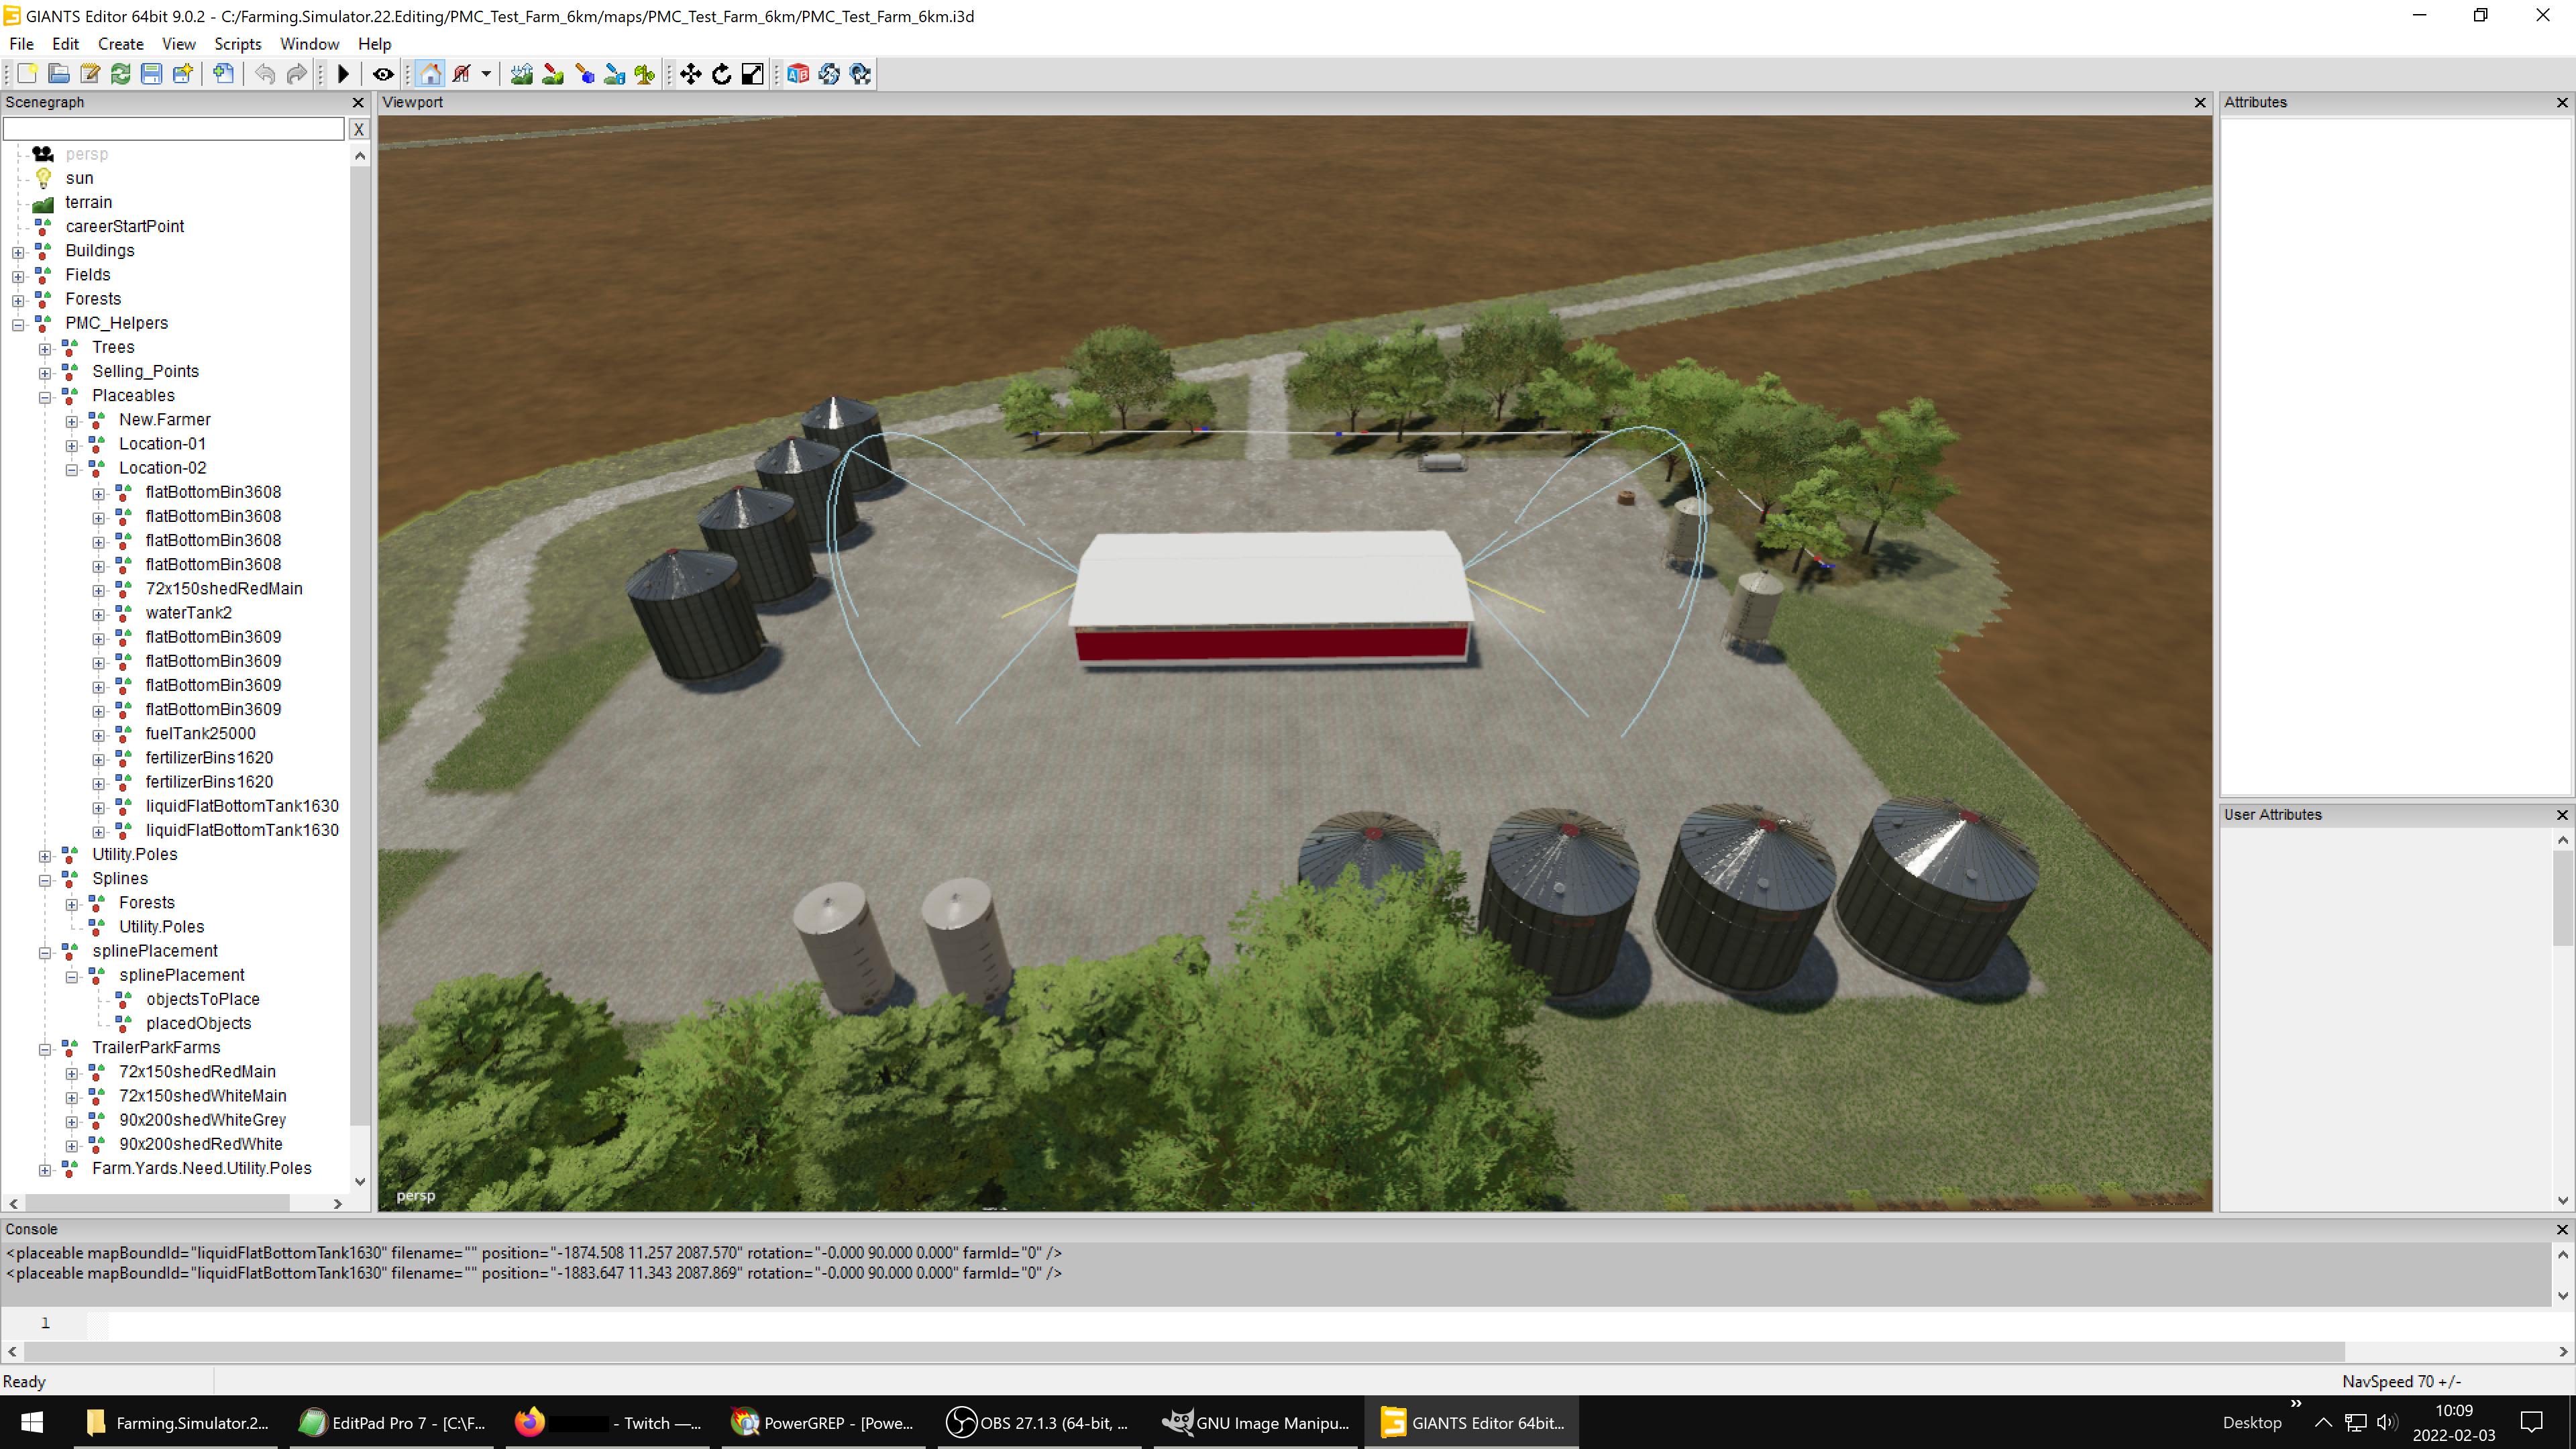Switch to OBS 27.1.3 taskbar window
The height and width of the screenshot is (1449, 2576).
(x=1040, y=1423)
